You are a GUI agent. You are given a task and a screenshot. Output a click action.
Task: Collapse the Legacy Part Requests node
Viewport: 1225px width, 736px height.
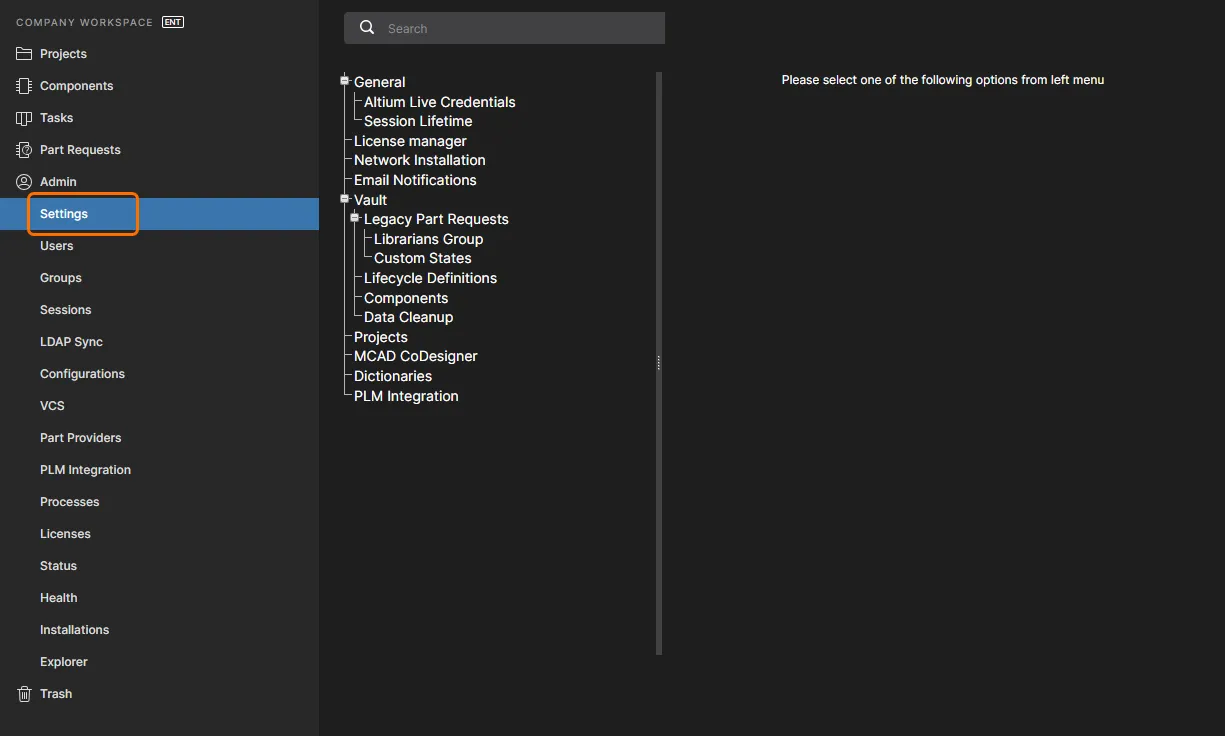click(x=355, y=218)
